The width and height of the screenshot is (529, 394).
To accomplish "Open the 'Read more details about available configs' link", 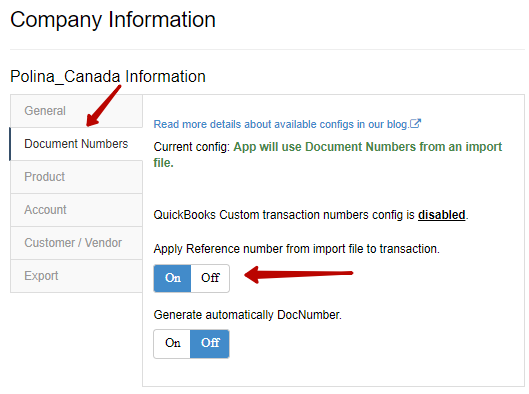I will click(281, 124).
